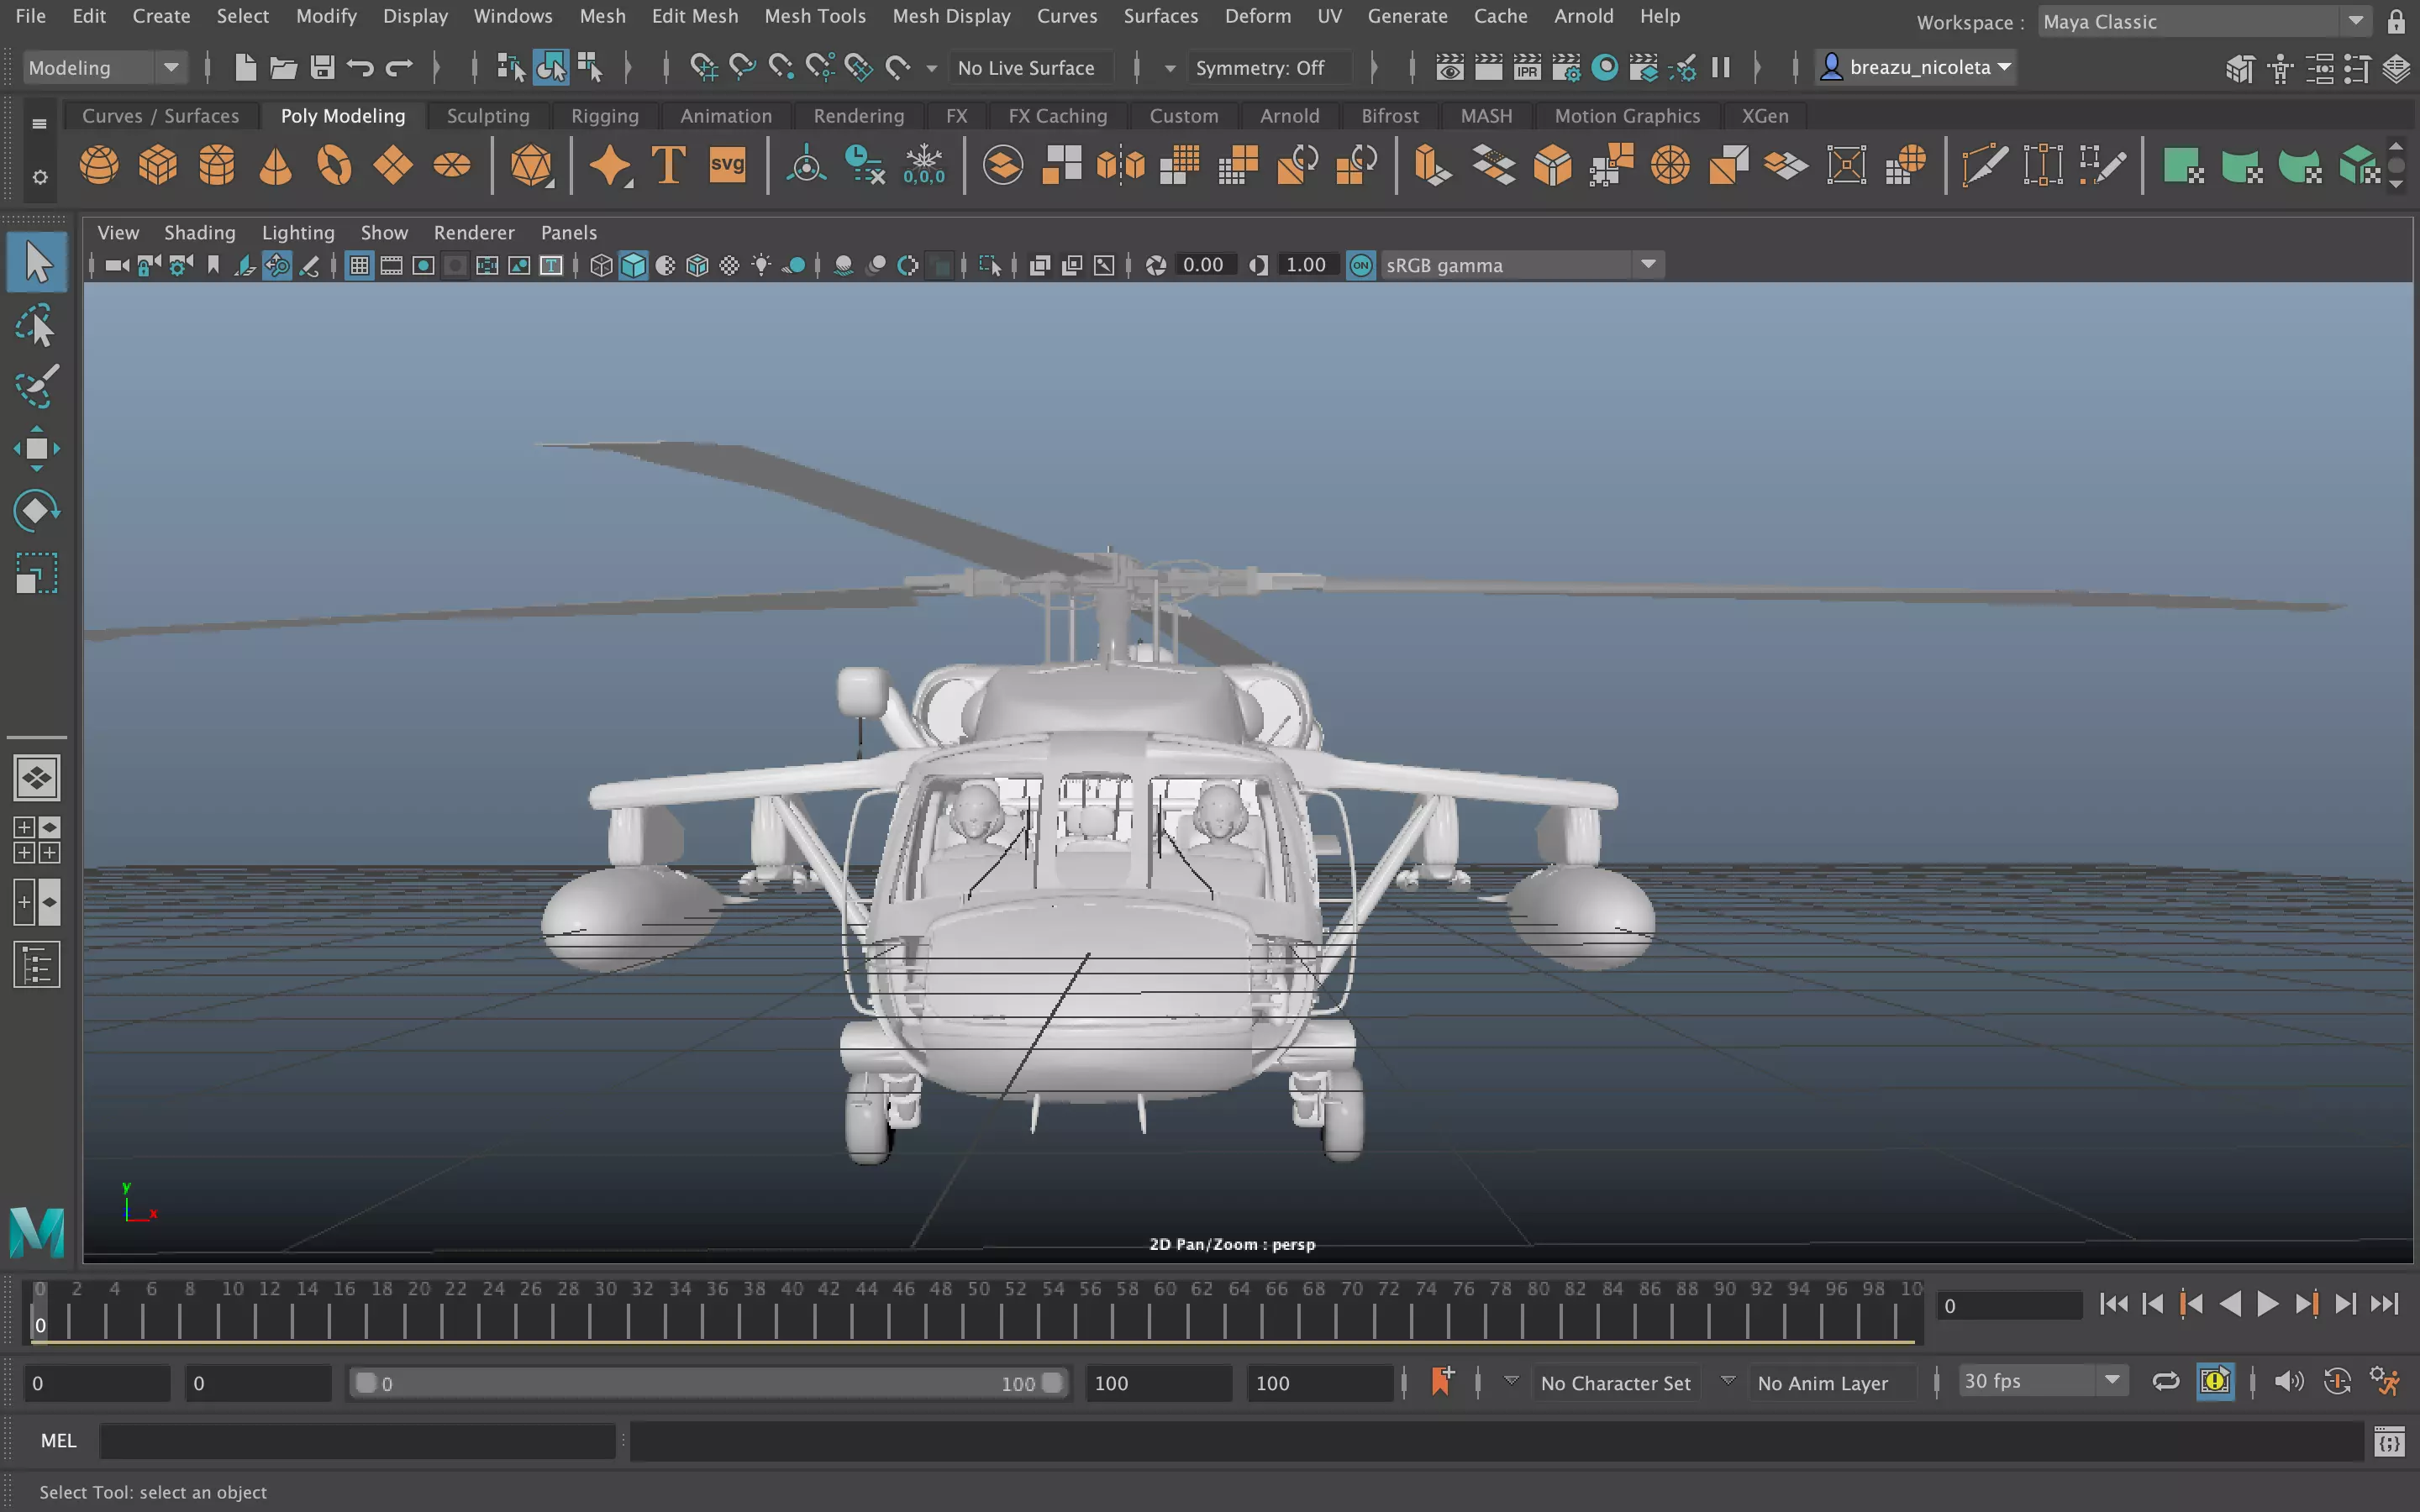Click the breazu_nicoleta account button

(x=1915, y=68)
